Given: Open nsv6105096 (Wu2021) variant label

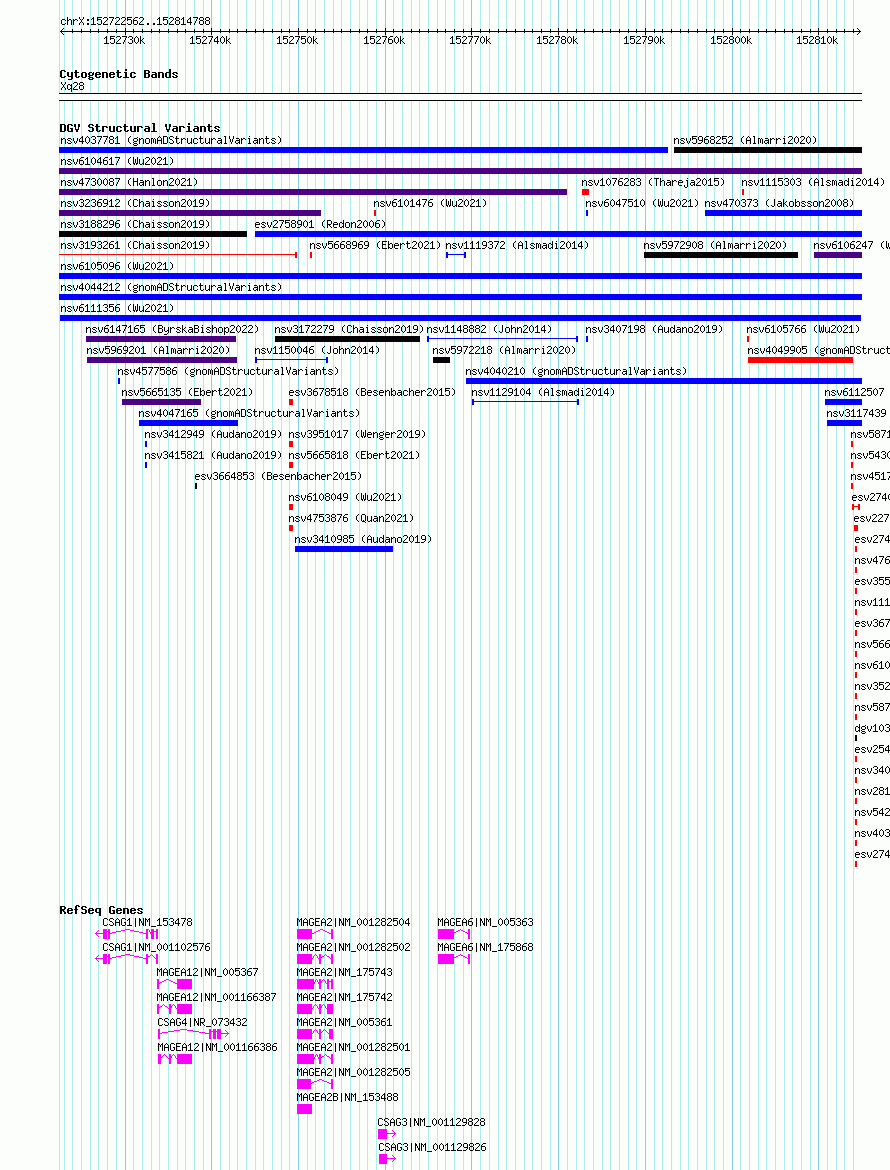Looking at the screenshot, I should pos(116,266).
